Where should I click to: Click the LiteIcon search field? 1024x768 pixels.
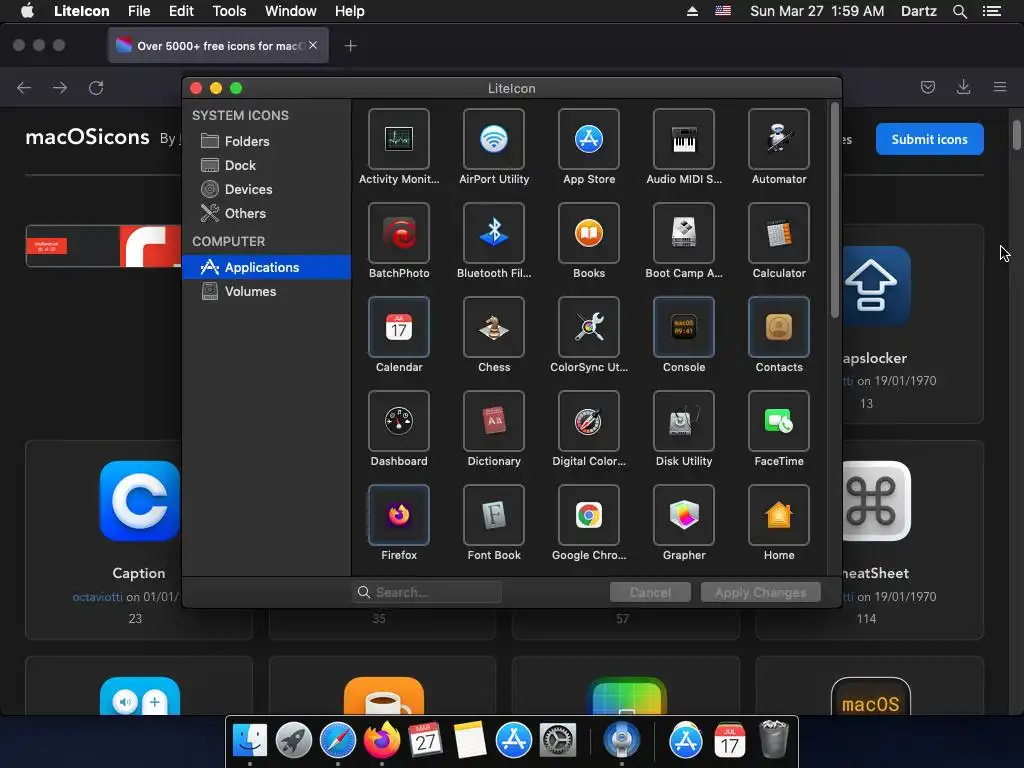(427, 592)
